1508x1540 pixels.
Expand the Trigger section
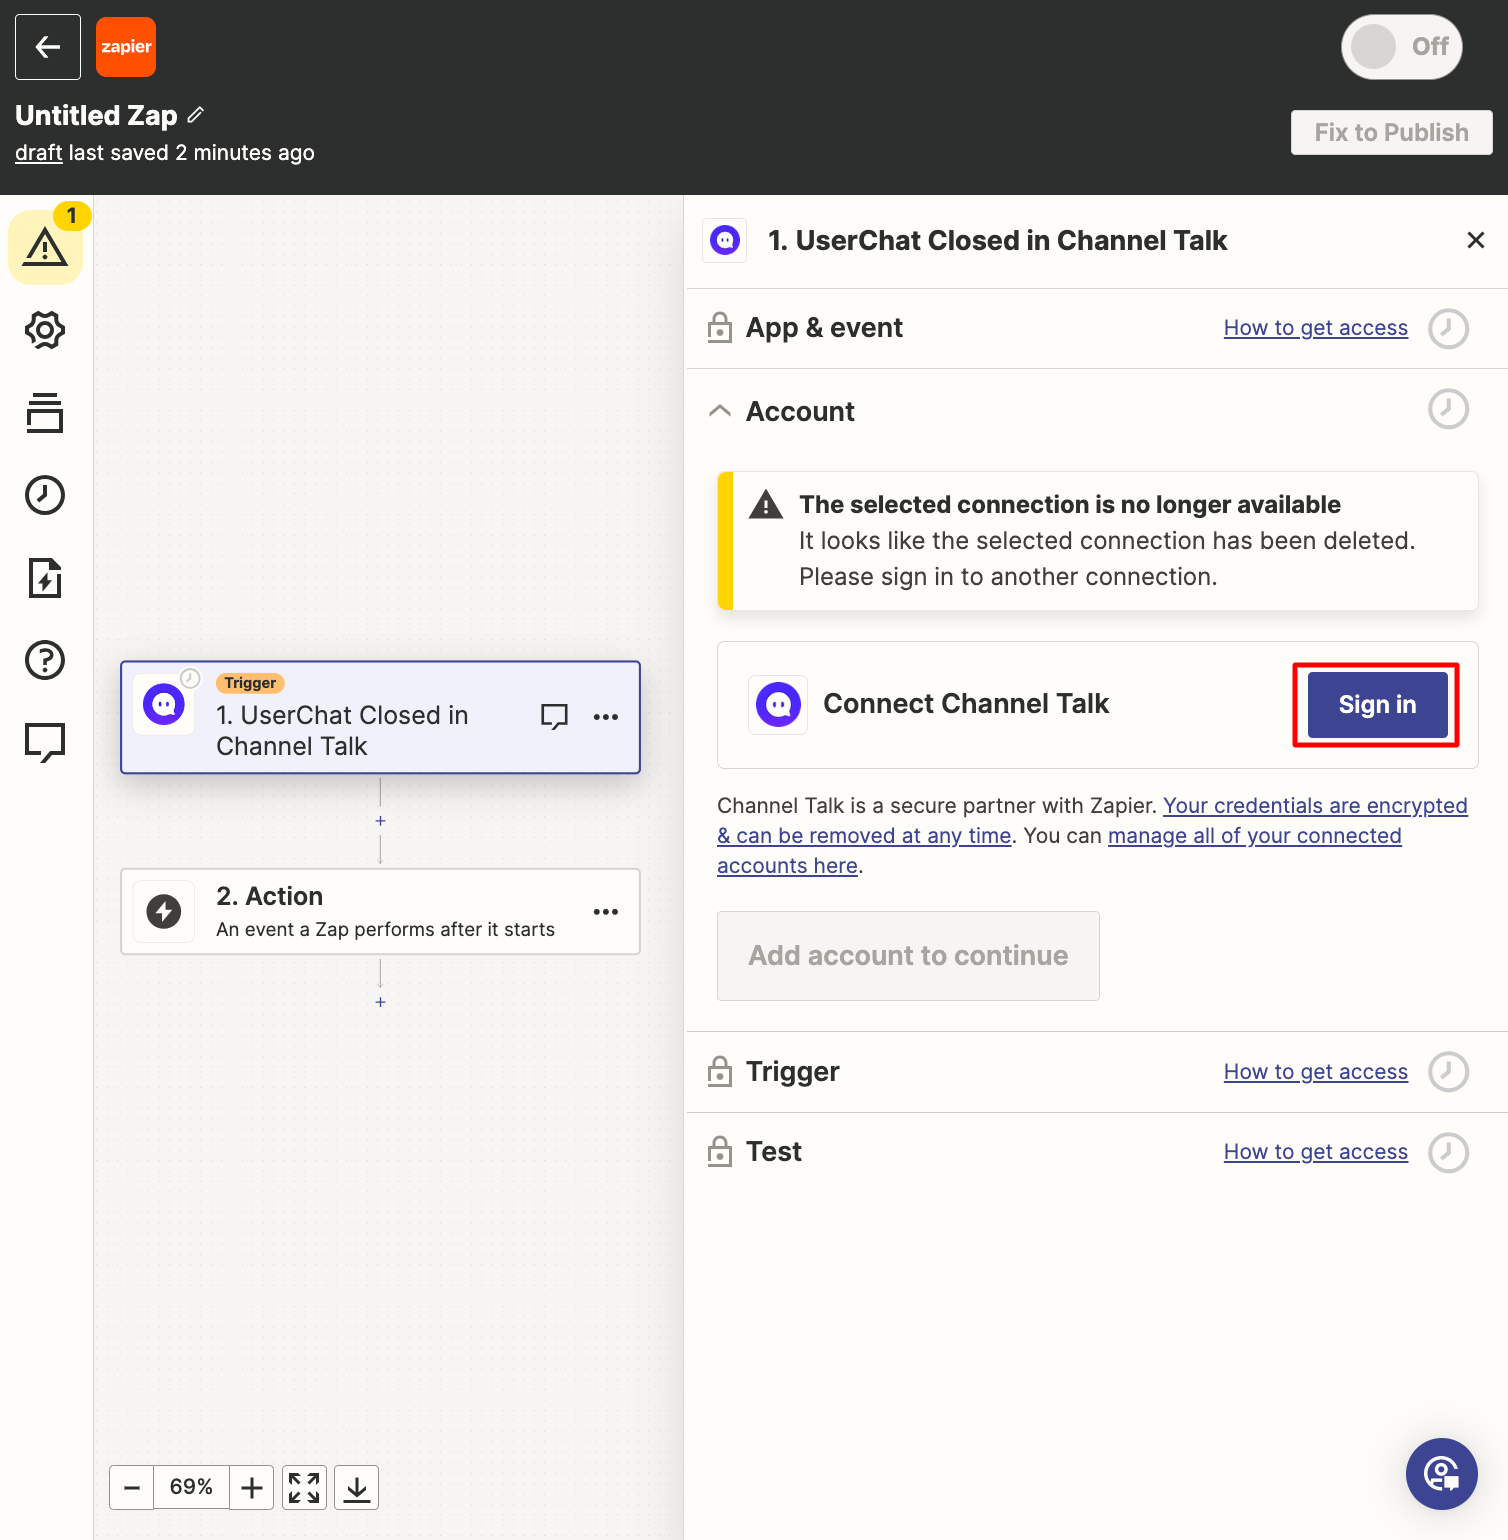pyautogui.click(x=1097, y=1072)
